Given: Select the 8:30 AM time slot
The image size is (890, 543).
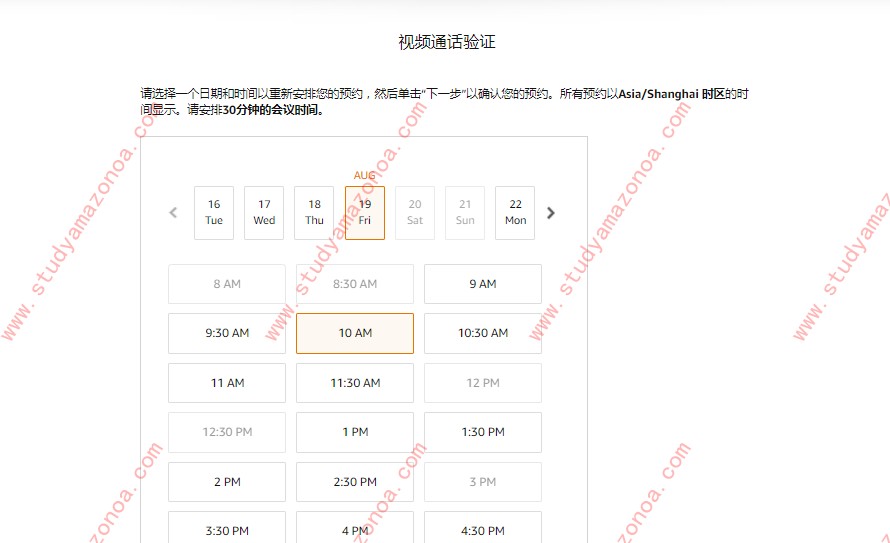Looking at the screenshot, I should tap(355, 284).
